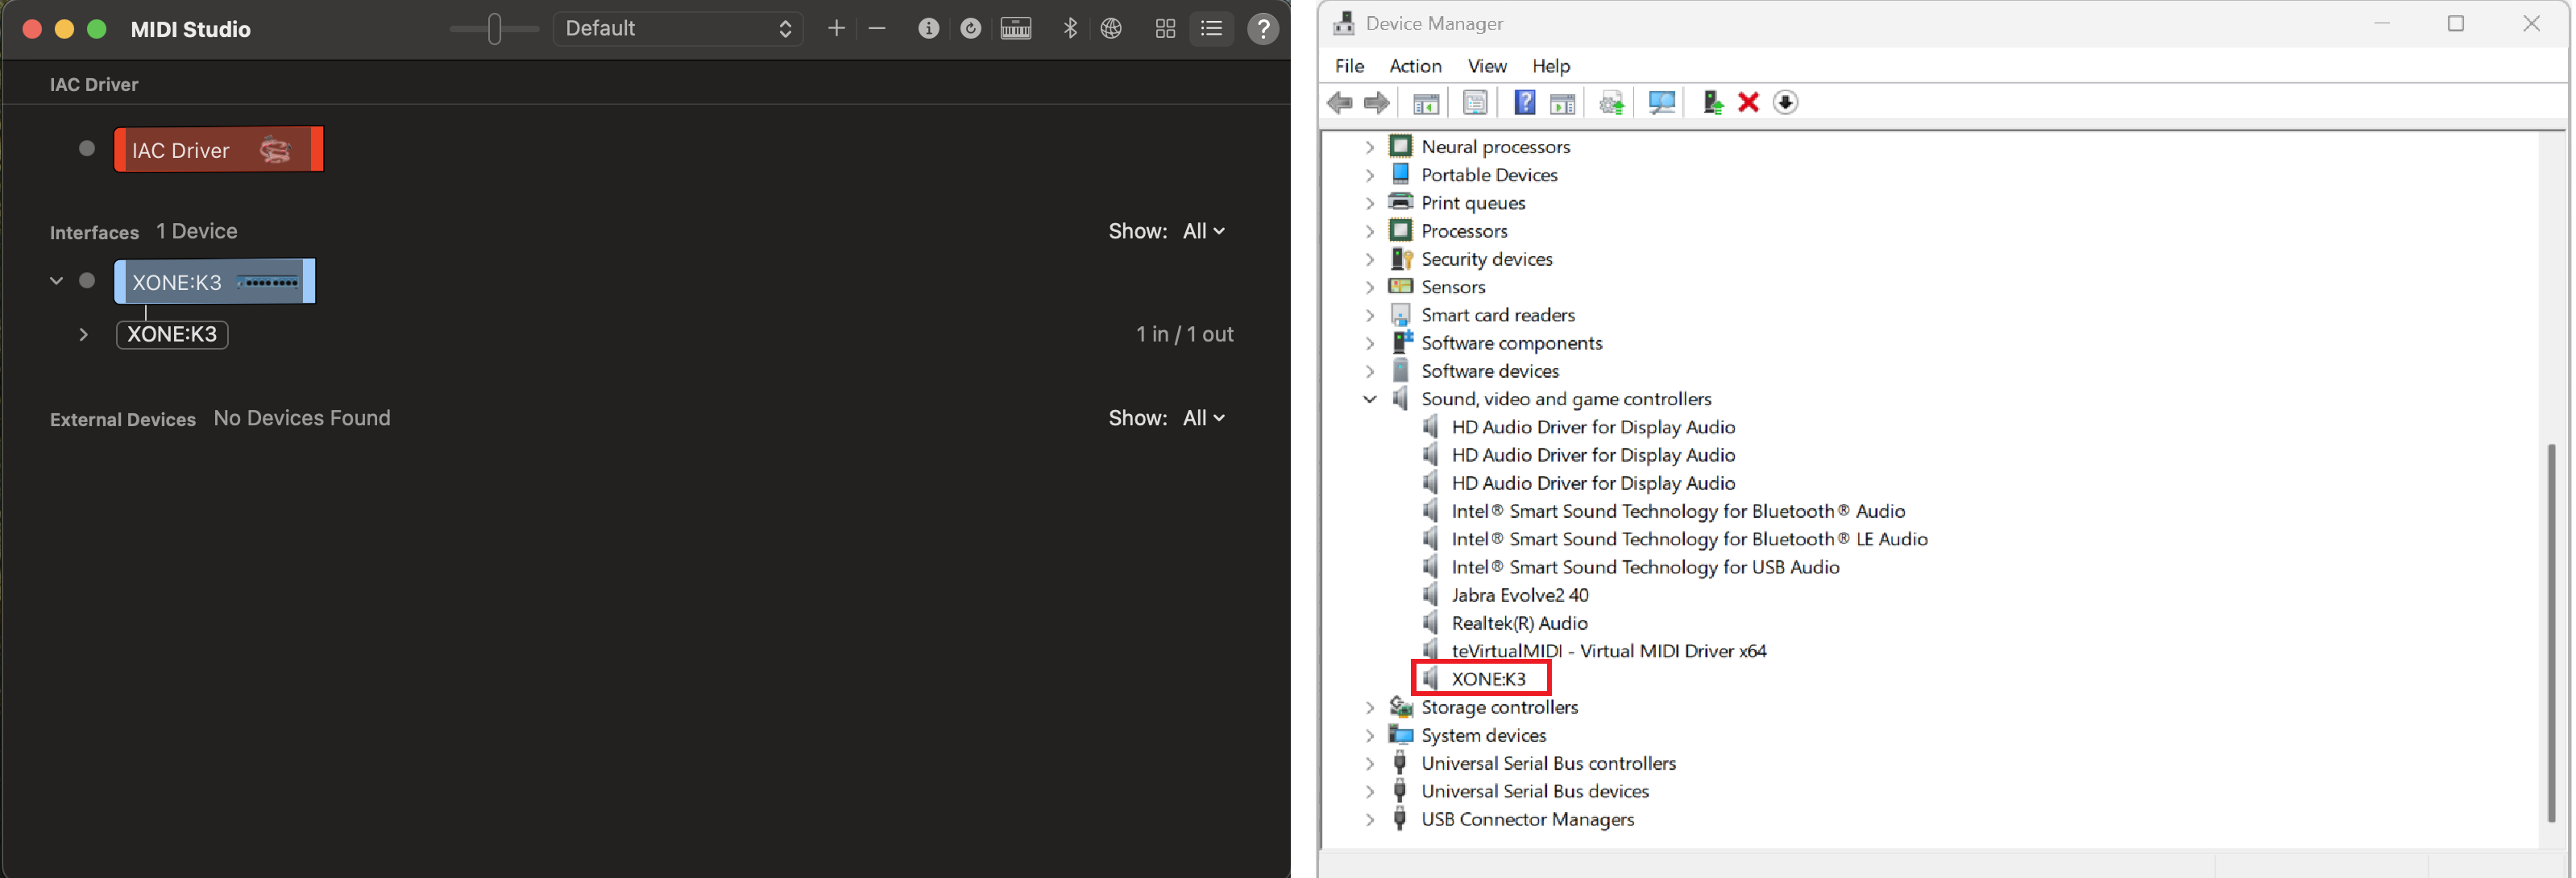
Task: Select the Sensors category
Action: pyautogui.click(x=1453, y=287)
